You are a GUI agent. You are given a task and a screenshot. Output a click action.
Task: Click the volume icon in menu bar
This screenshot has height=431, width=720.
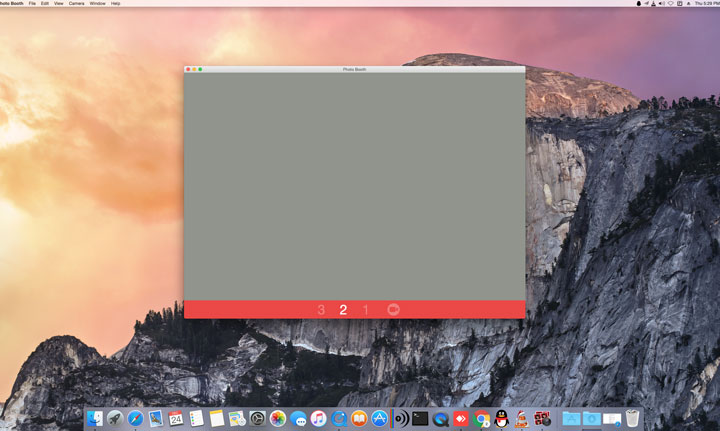point(662,3)
